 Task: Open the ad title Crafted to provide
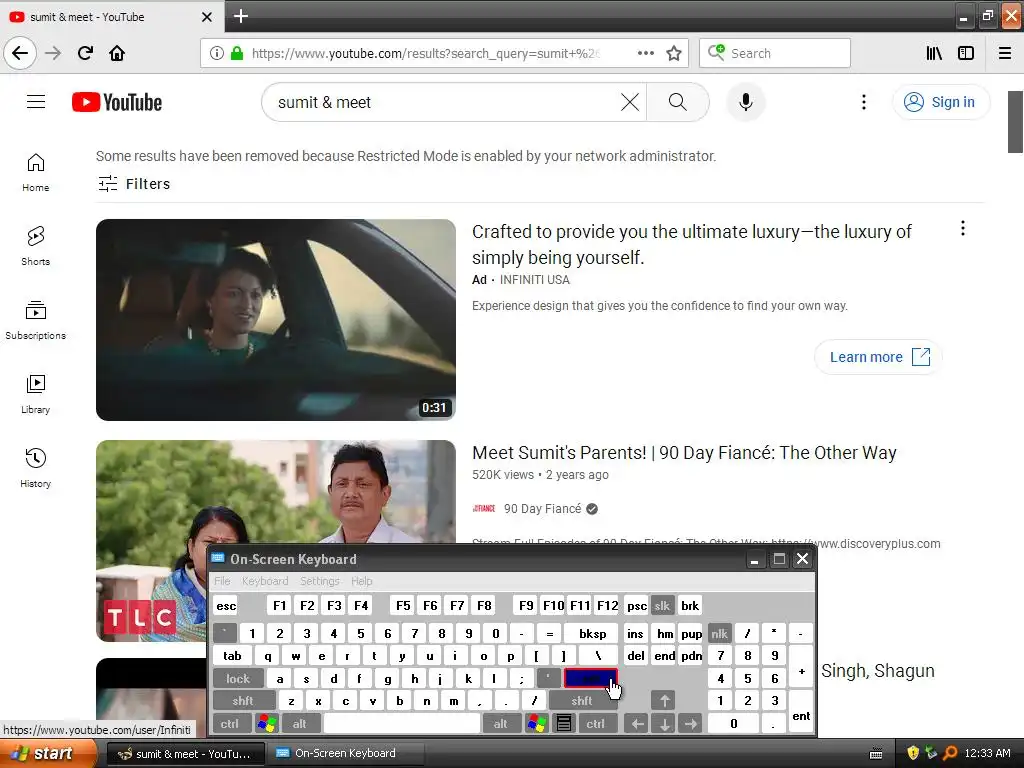pos(691,244)
